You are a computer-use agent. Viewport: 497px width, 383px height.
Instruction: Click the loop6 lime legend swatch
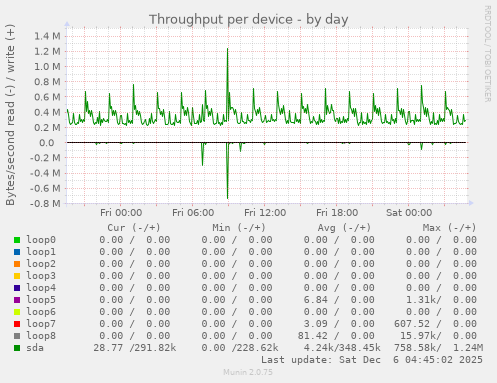[x=17, y=312]
